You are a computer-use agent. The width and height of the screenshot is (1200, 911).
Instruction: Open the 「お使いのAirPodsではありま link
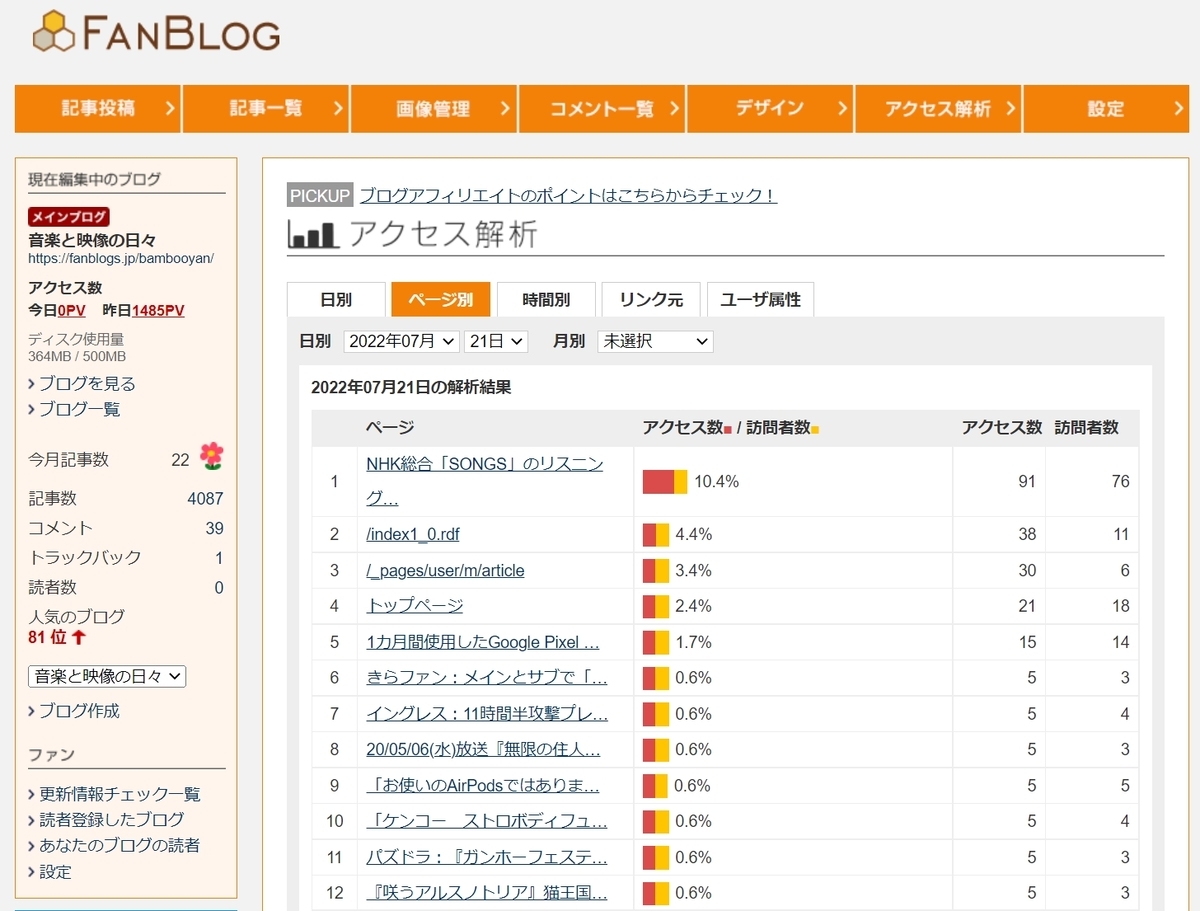point(483,786)
